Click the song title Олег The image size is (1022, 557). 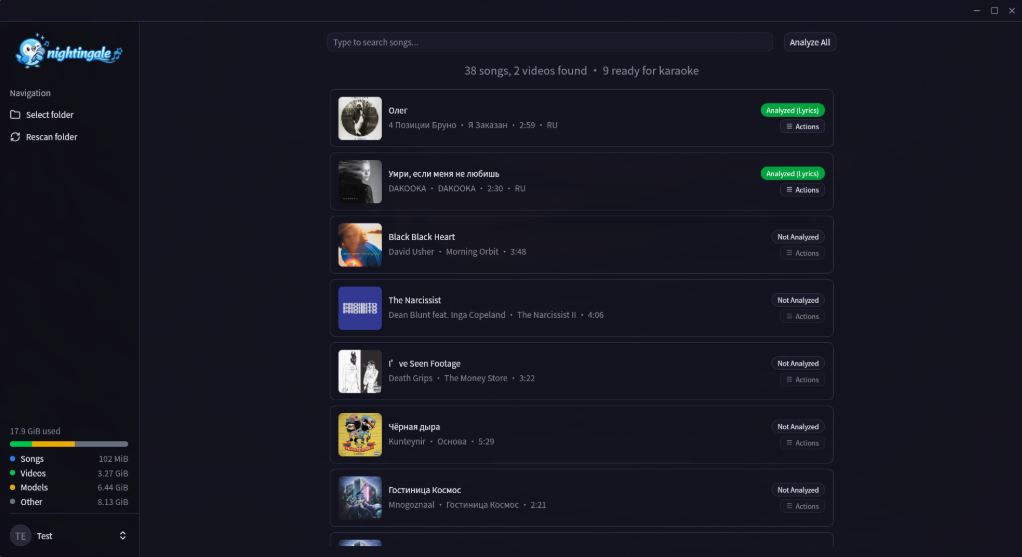[398, 110]
